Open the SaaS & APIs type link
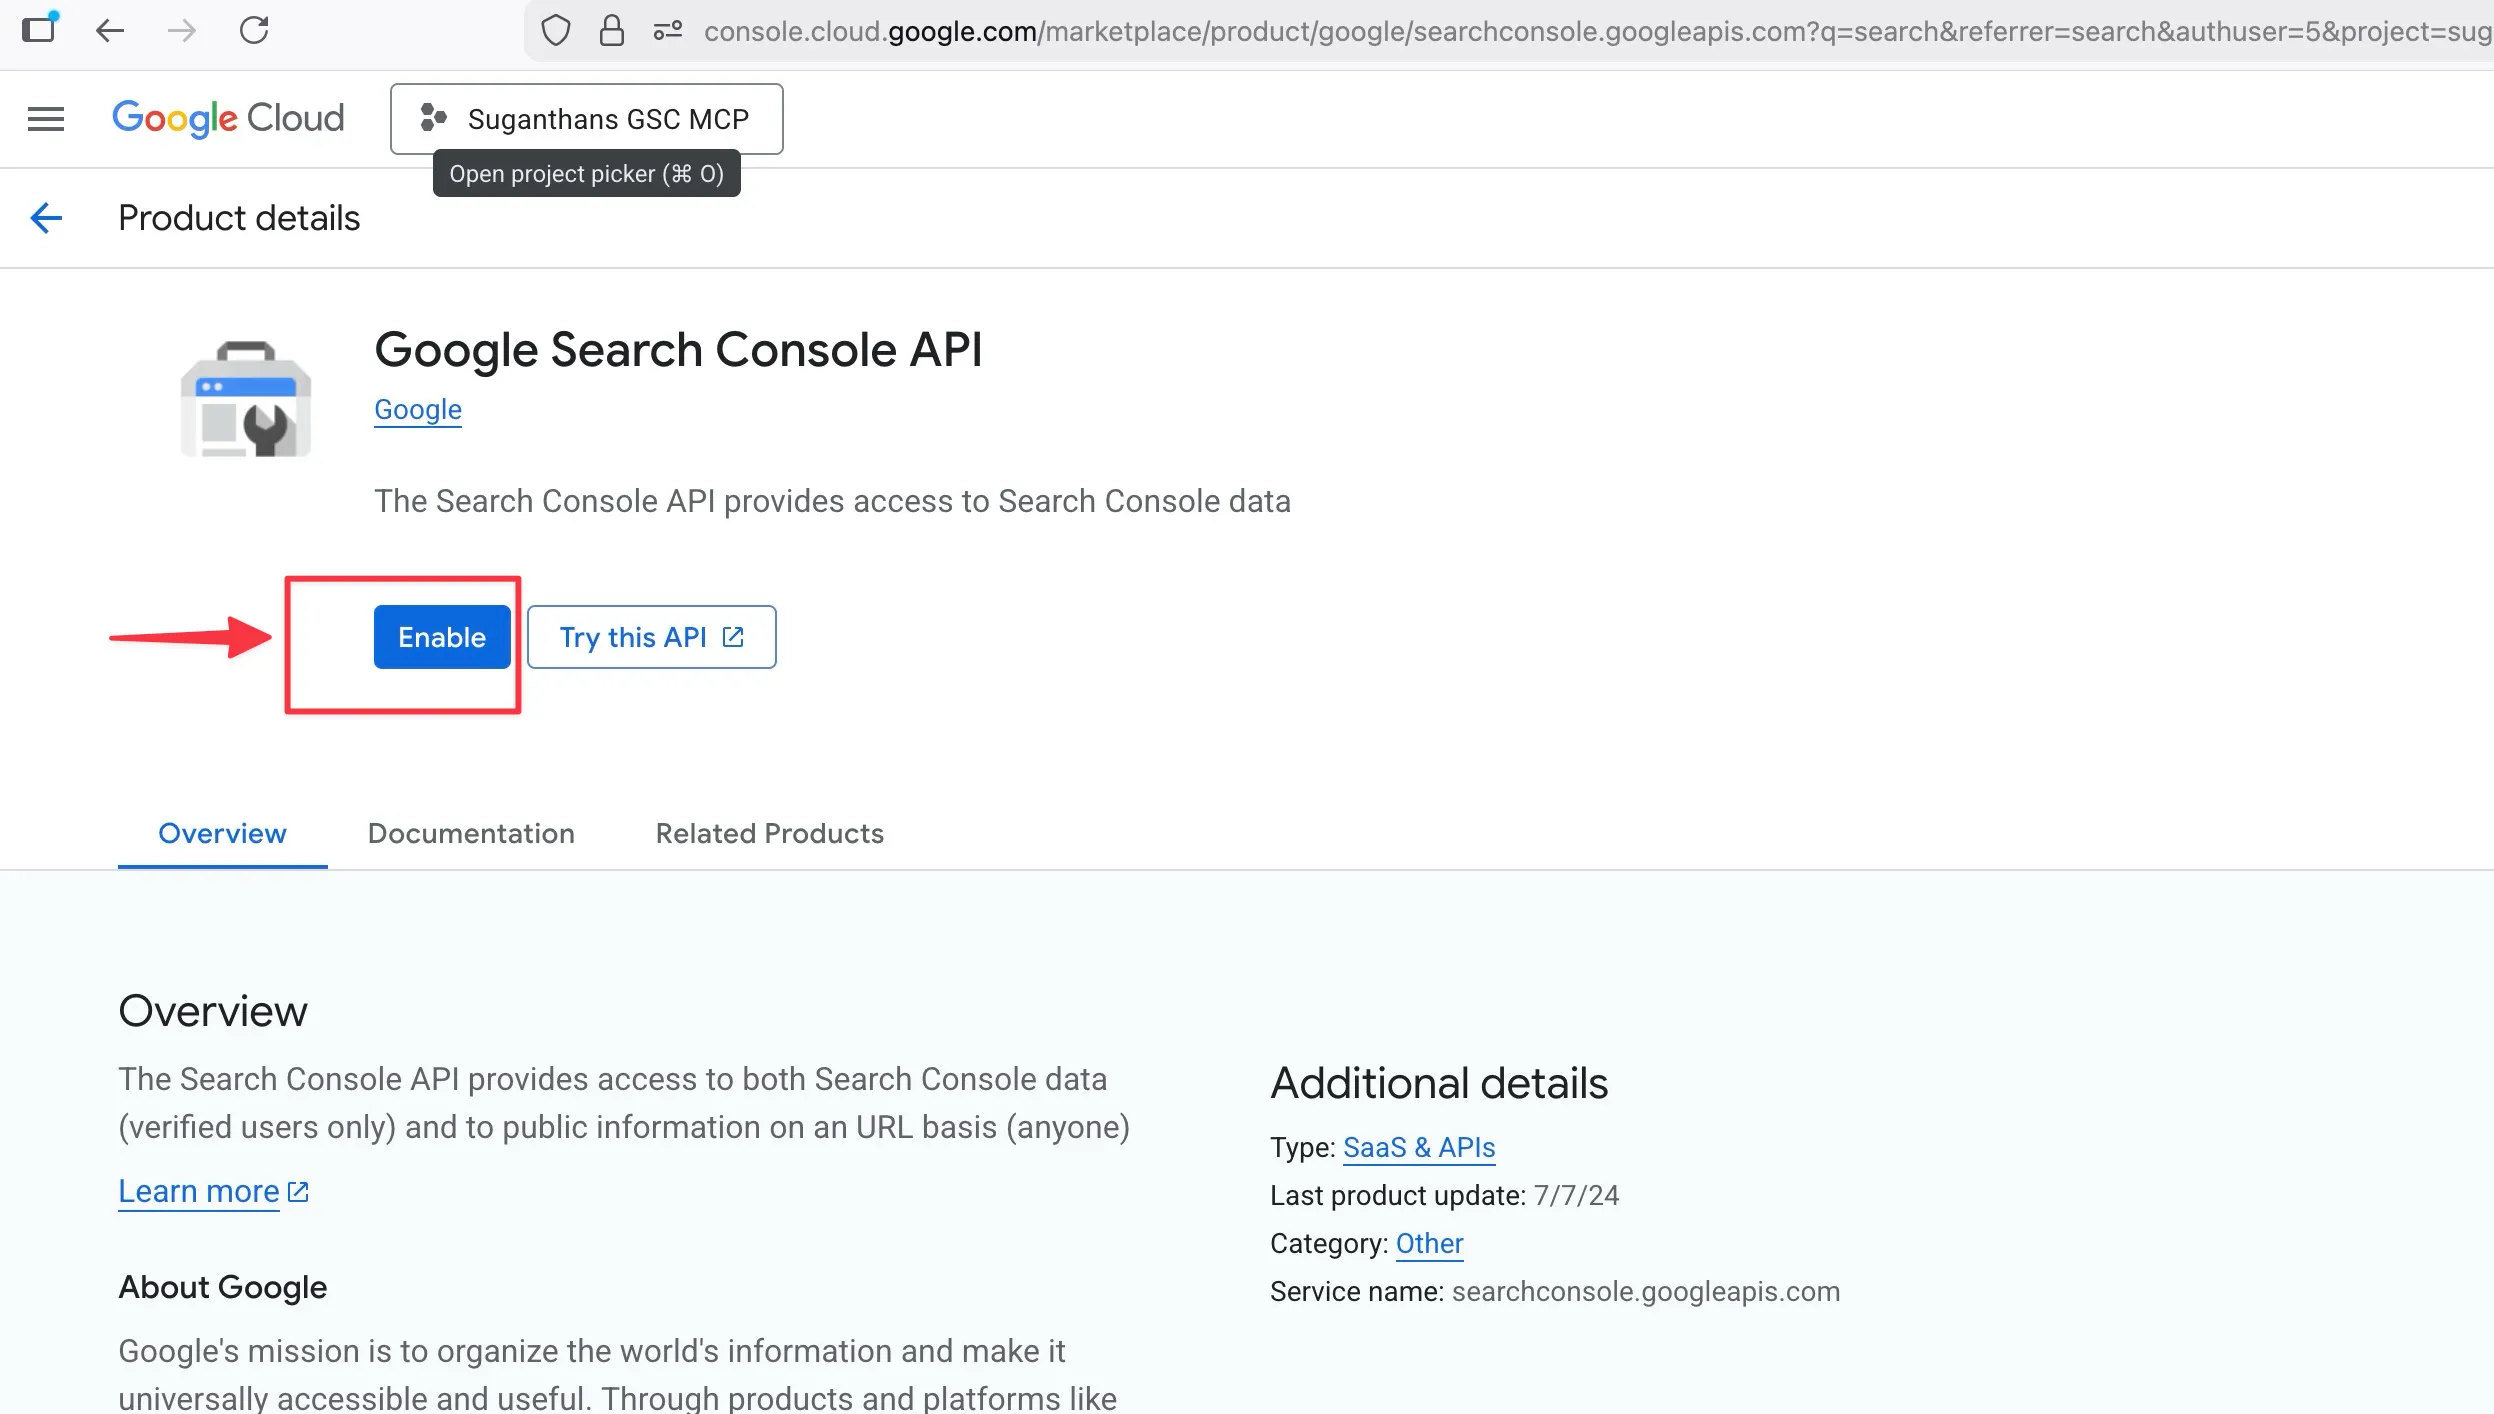Viewport: 2494px width, 1414px height. pyautogui.click(x=1418, y=1147)
